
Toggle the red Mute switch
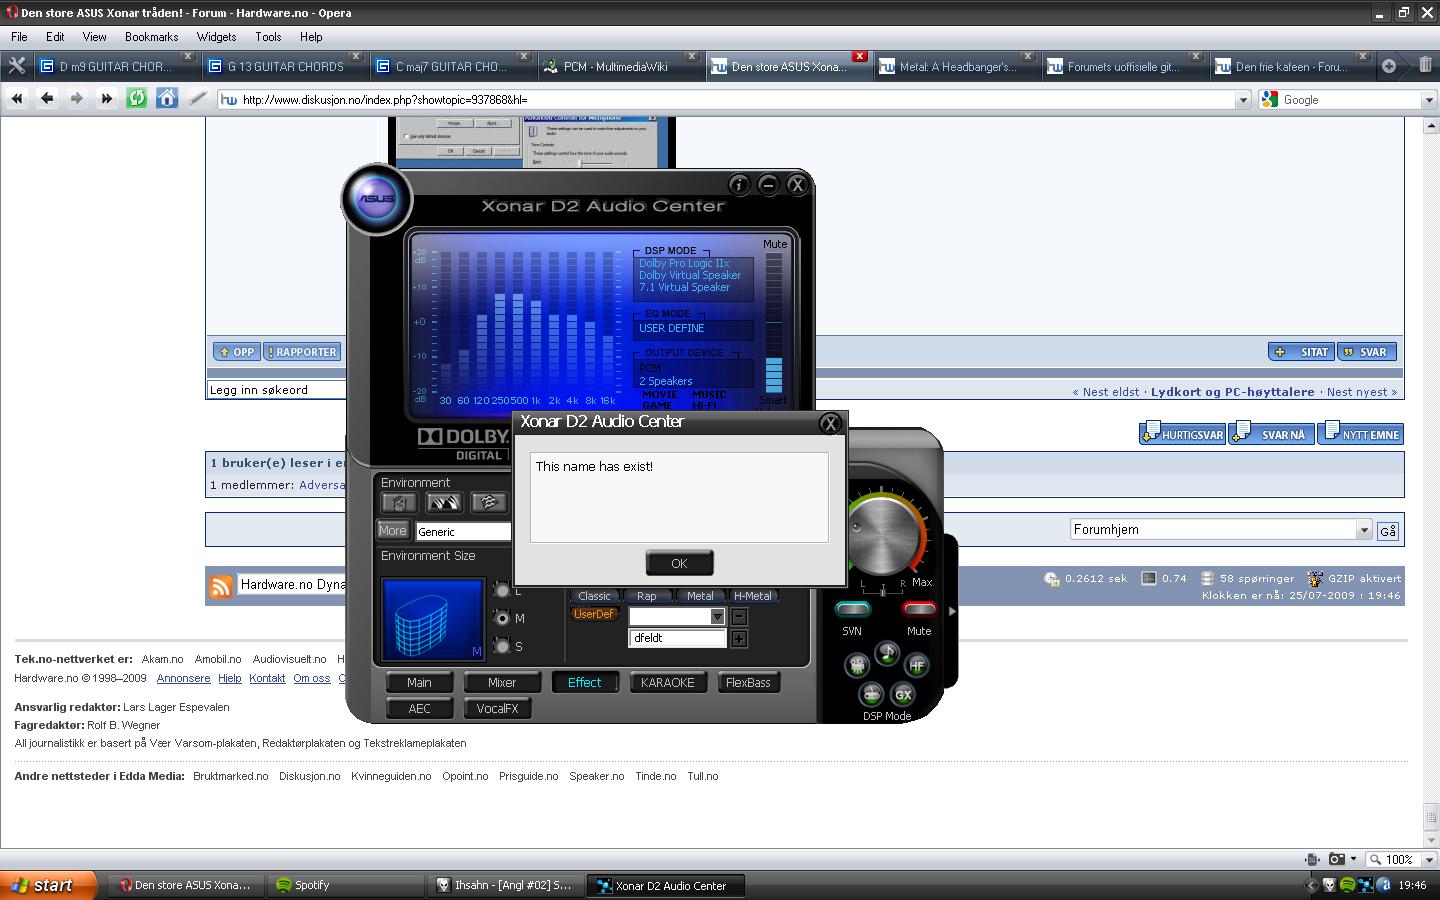point(919,609)
